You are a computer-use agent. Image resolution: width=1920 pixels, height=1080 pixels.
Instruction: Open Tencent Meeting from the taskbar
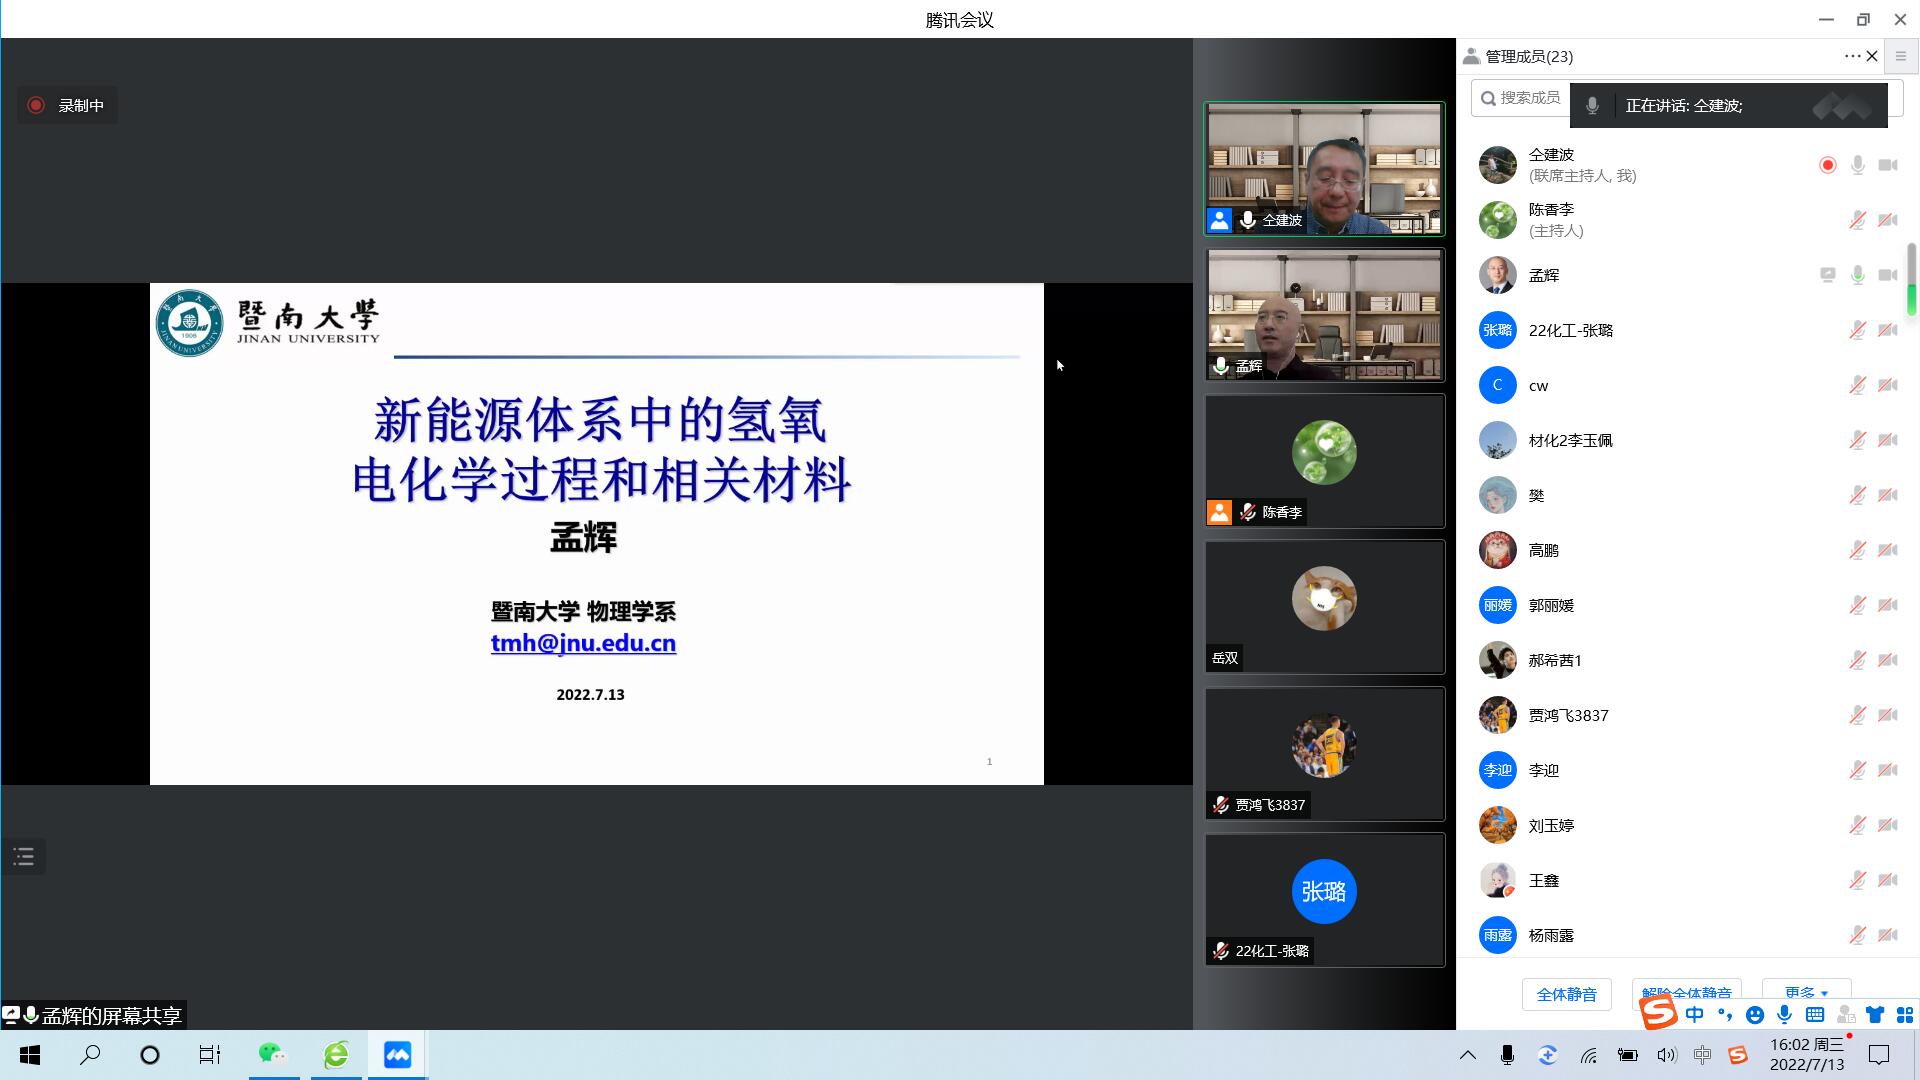397,1055
